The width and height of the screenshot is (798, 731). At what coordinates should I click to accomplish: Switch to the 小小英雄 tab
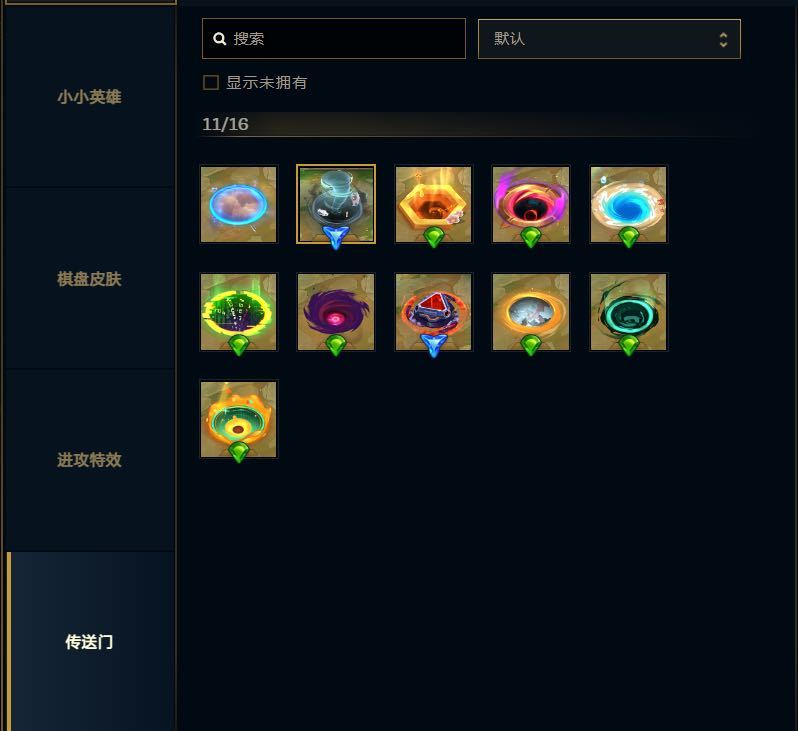[90, 97]
